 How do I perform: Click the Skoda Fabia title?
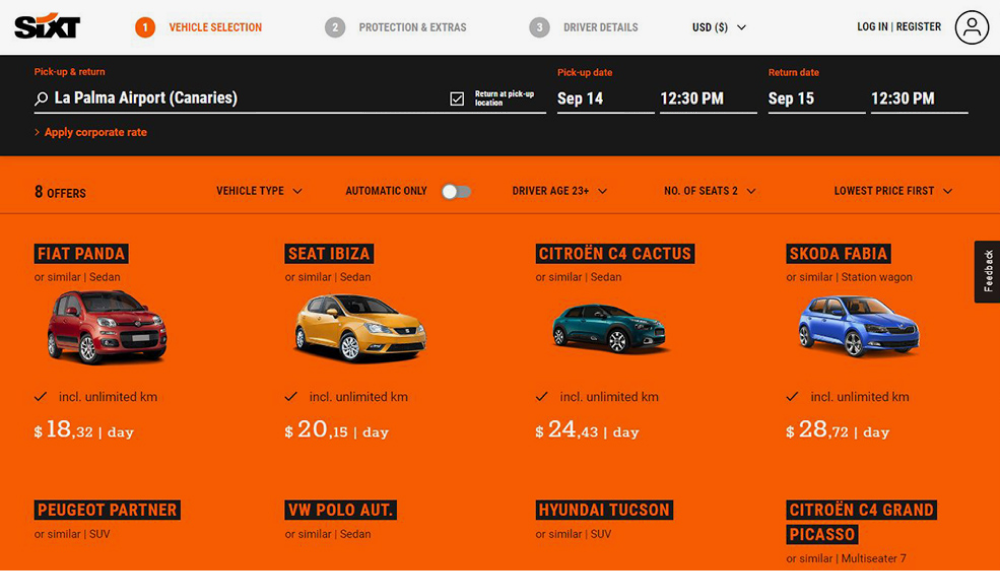coord(838,253)
